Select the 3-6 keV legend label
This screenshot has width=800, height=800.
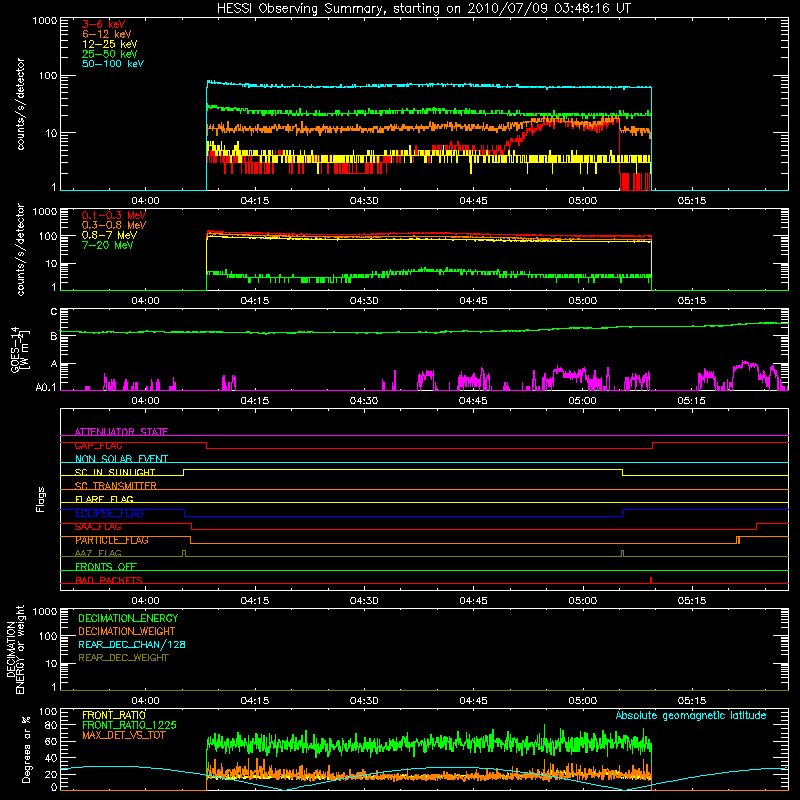pos(103,24)
